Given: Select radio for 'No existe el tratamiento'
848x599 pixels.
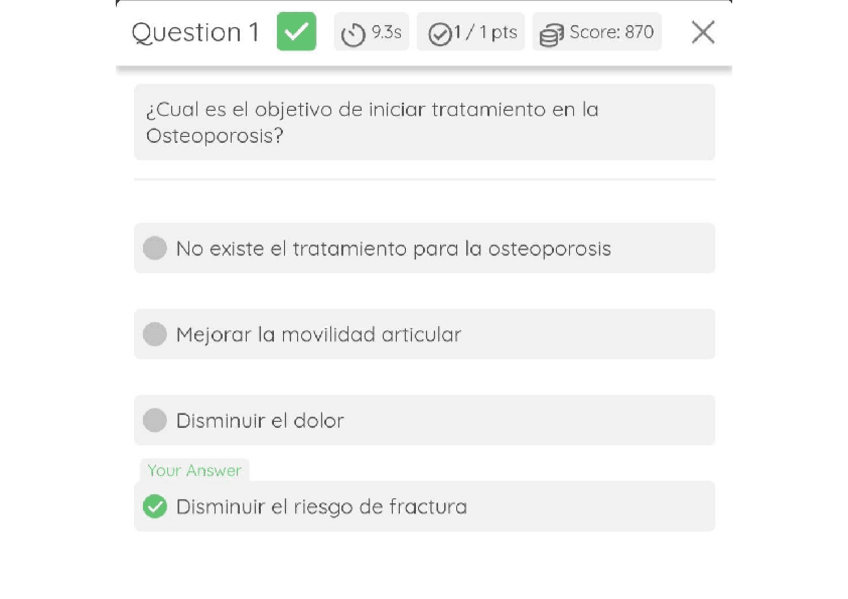Looking at the screenshot, I should 155,248.
